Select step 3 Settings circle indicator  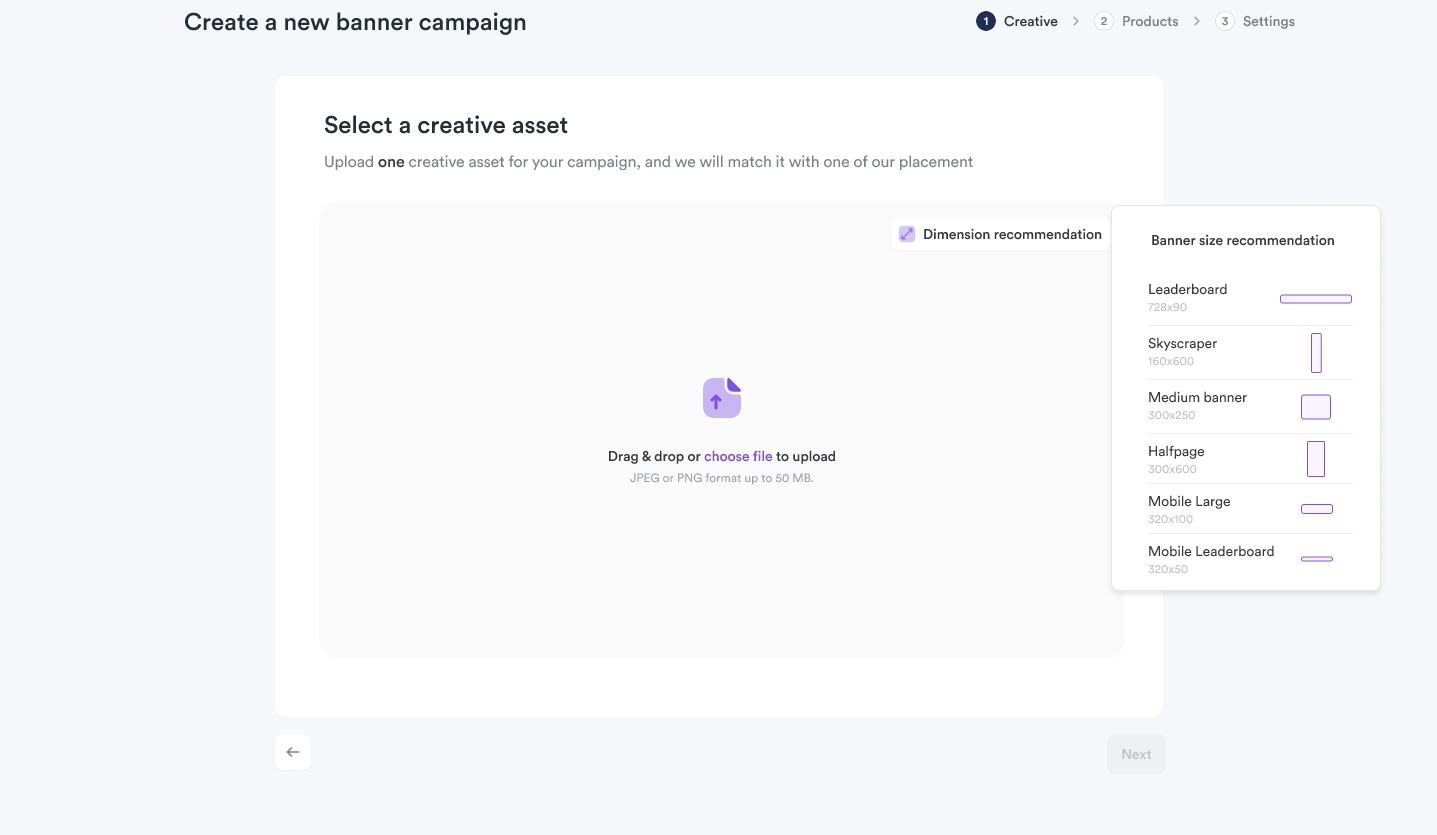[x=1224, y=20]
